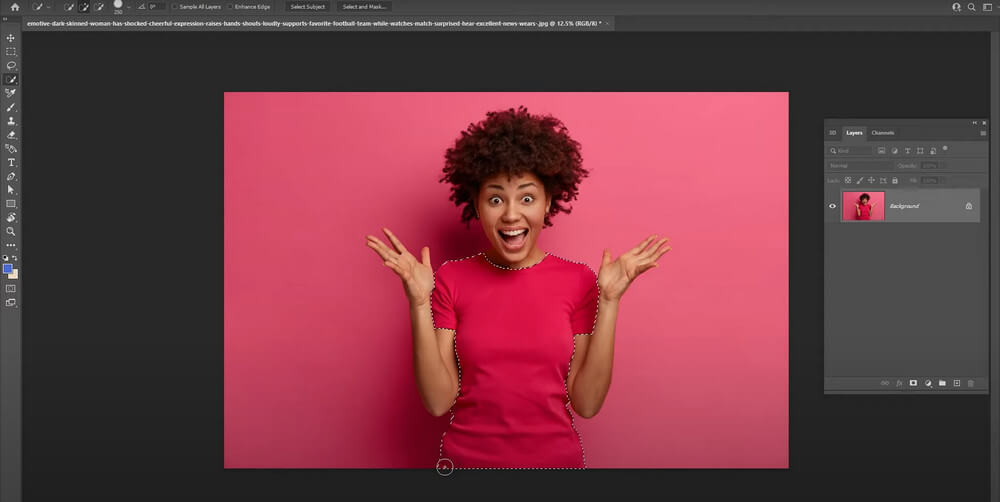The image size is (1000, 502).
Task: Select the Eraser tool
Action: tap(11, 135)
